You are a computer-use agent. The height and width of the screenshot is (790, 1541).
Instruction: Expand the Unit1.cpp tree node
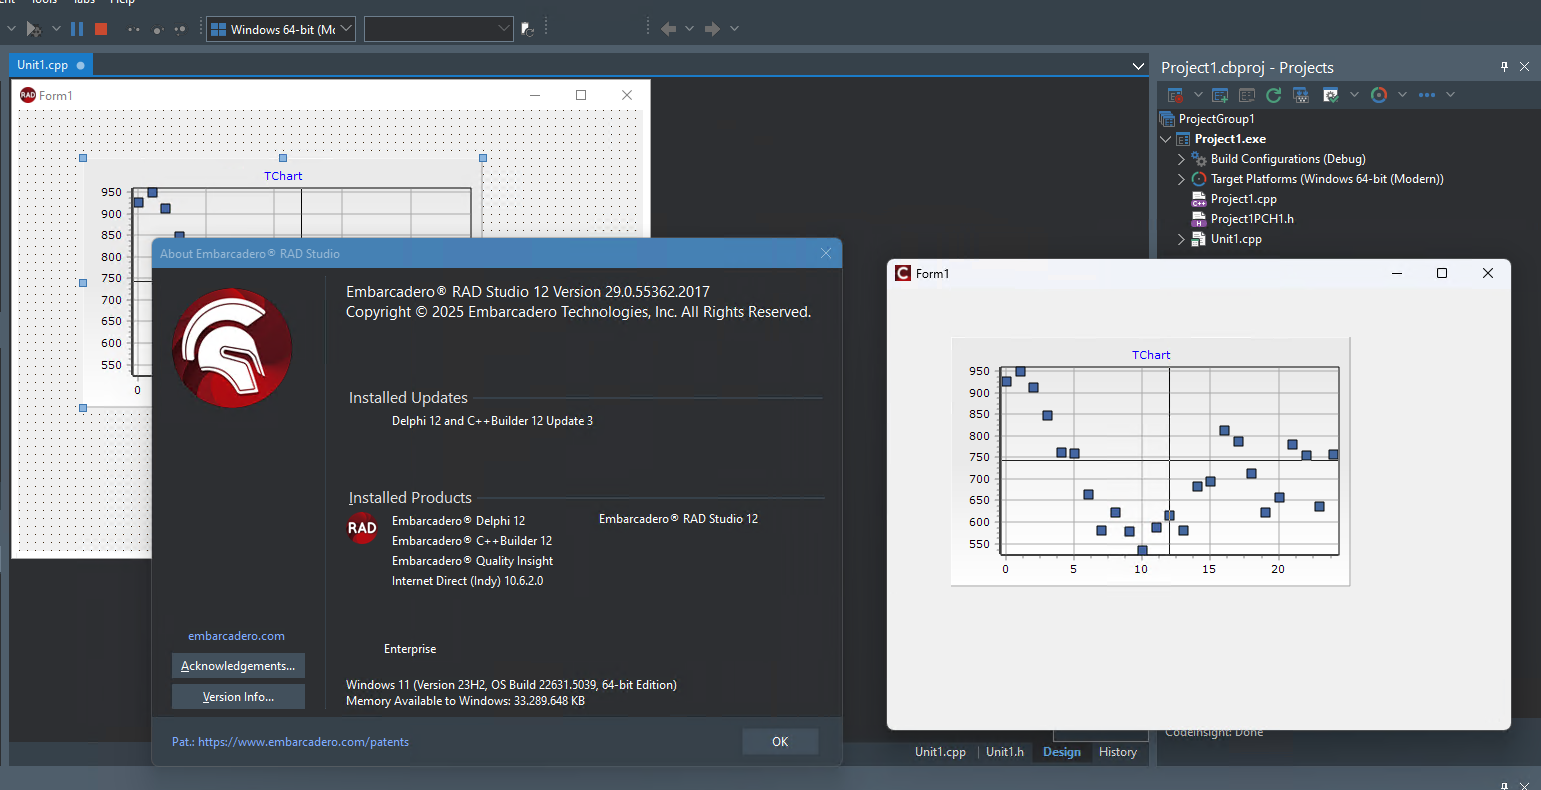1181,239
